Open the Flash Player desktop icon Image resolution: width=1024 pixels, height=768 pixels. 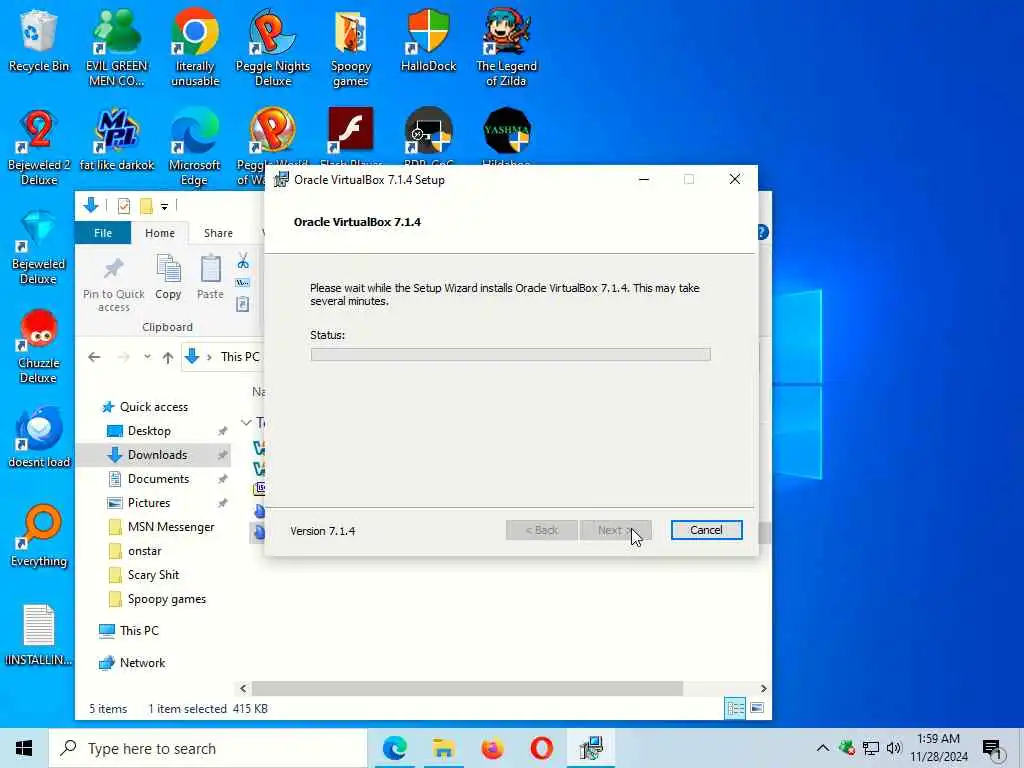click(351, 135)
